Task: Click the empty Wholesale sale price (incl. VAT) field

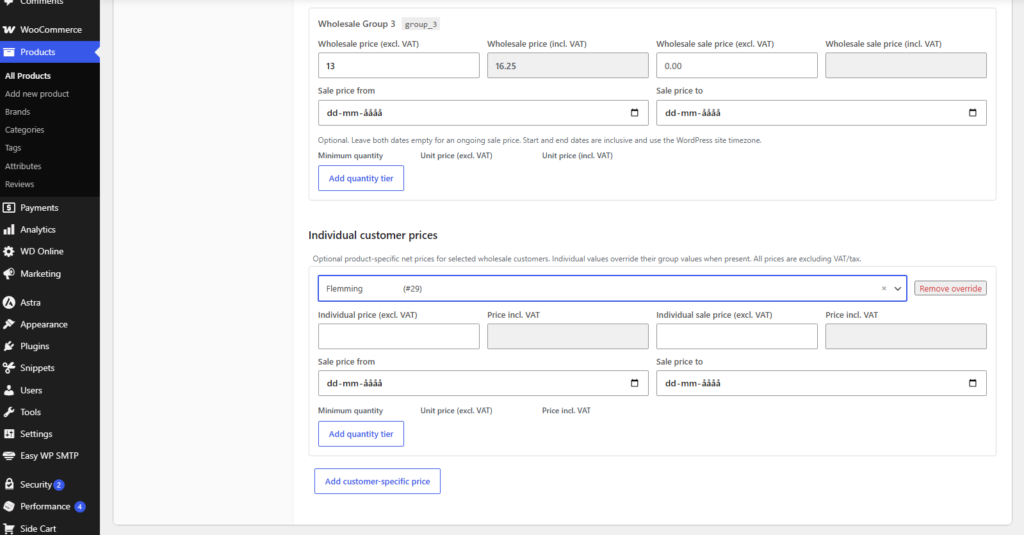Action: [906, 65]
